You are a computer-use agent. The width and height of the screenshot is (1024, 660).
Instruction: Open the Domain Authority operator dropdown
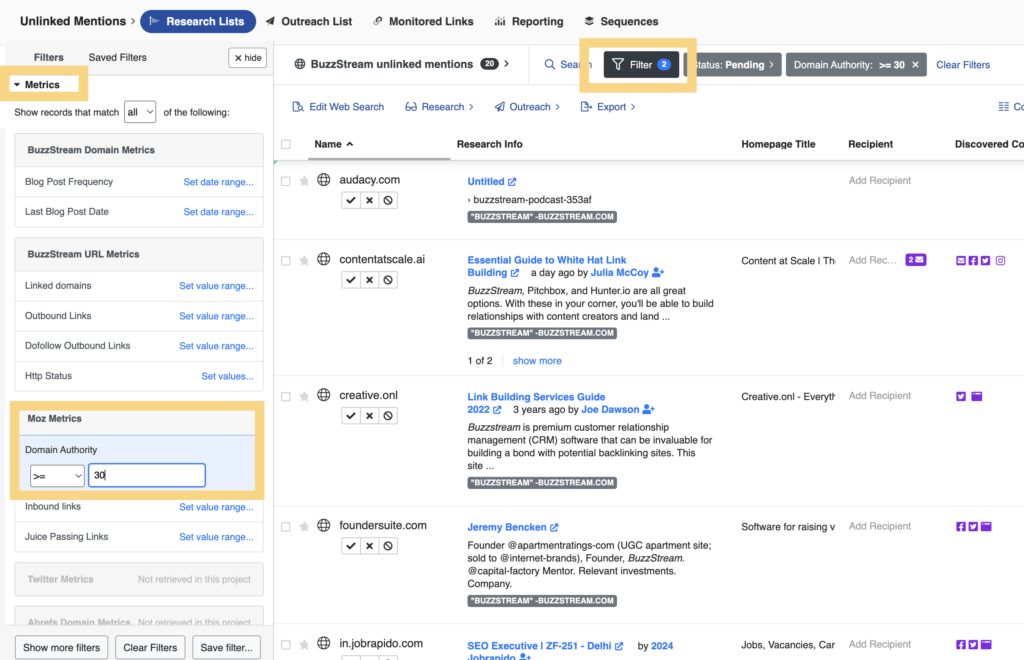57,476
